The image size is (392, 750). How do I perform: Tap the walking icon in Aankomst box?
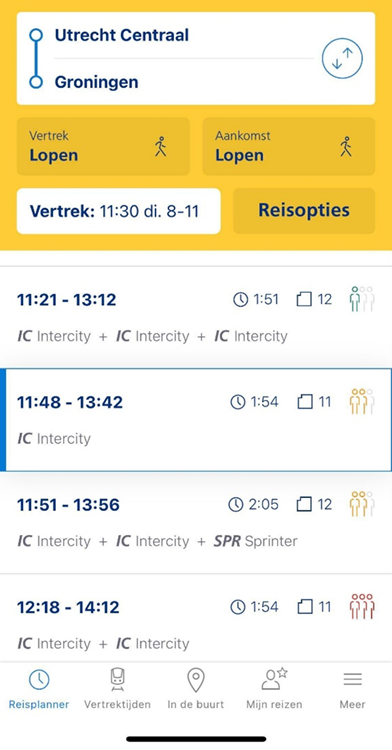(346, 146)
